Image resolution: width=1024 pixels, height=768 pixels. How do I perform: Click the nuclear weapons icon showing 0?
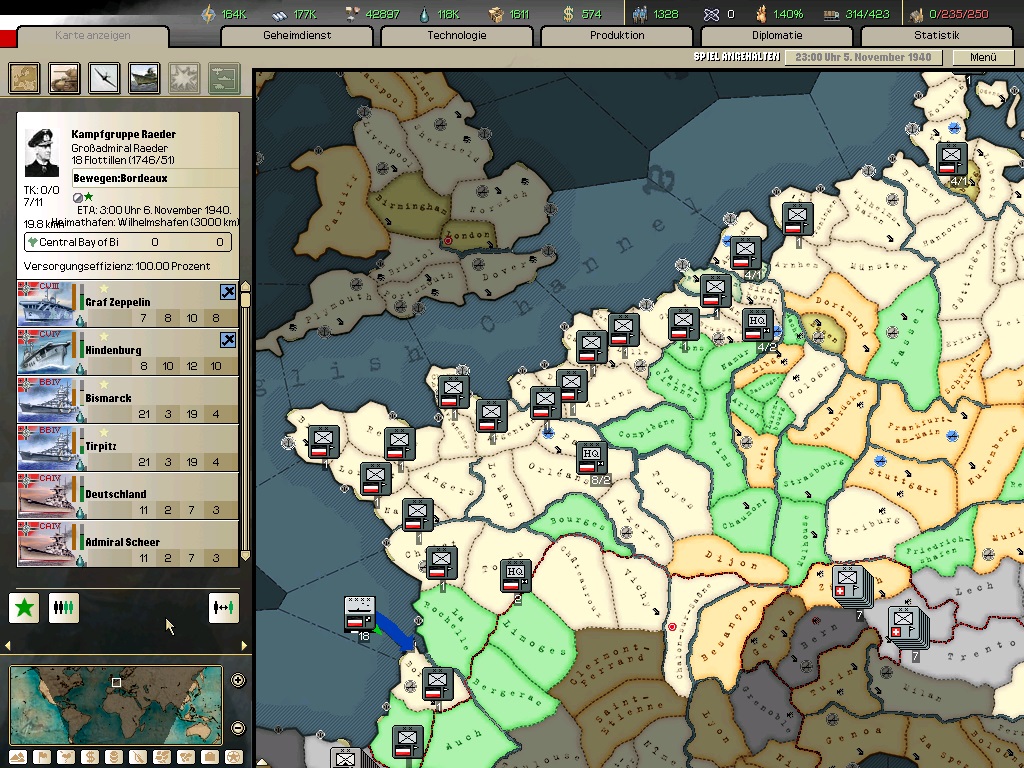(711, 14)
